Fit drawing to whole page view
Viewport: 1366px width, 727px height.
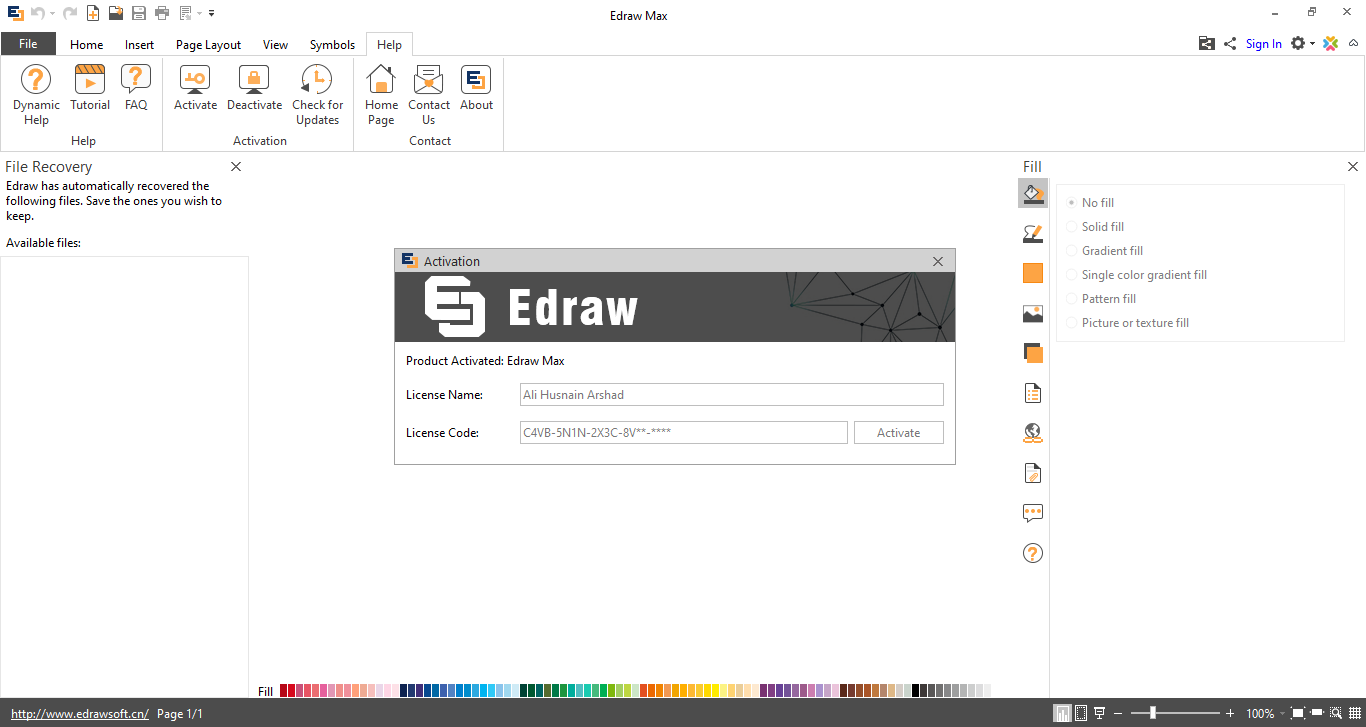(1297, 713)
